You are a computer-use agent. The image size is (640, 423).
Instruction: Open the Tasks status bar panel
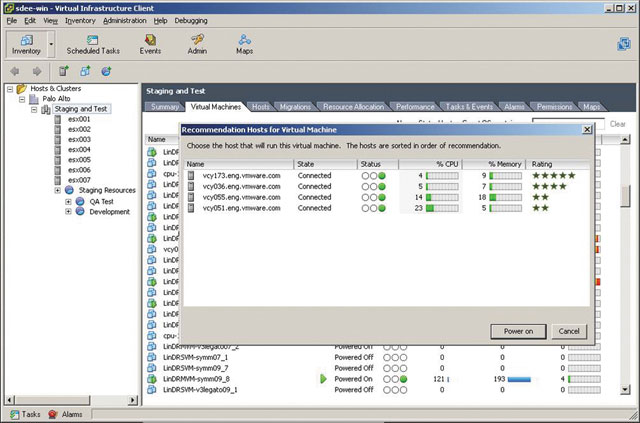click(25, 414)
